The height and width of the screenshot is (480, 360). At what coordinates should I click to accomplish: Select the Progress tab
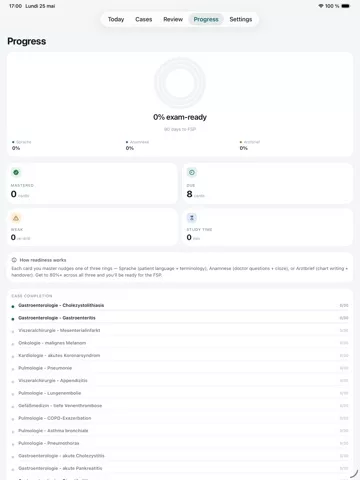(206, 19)
